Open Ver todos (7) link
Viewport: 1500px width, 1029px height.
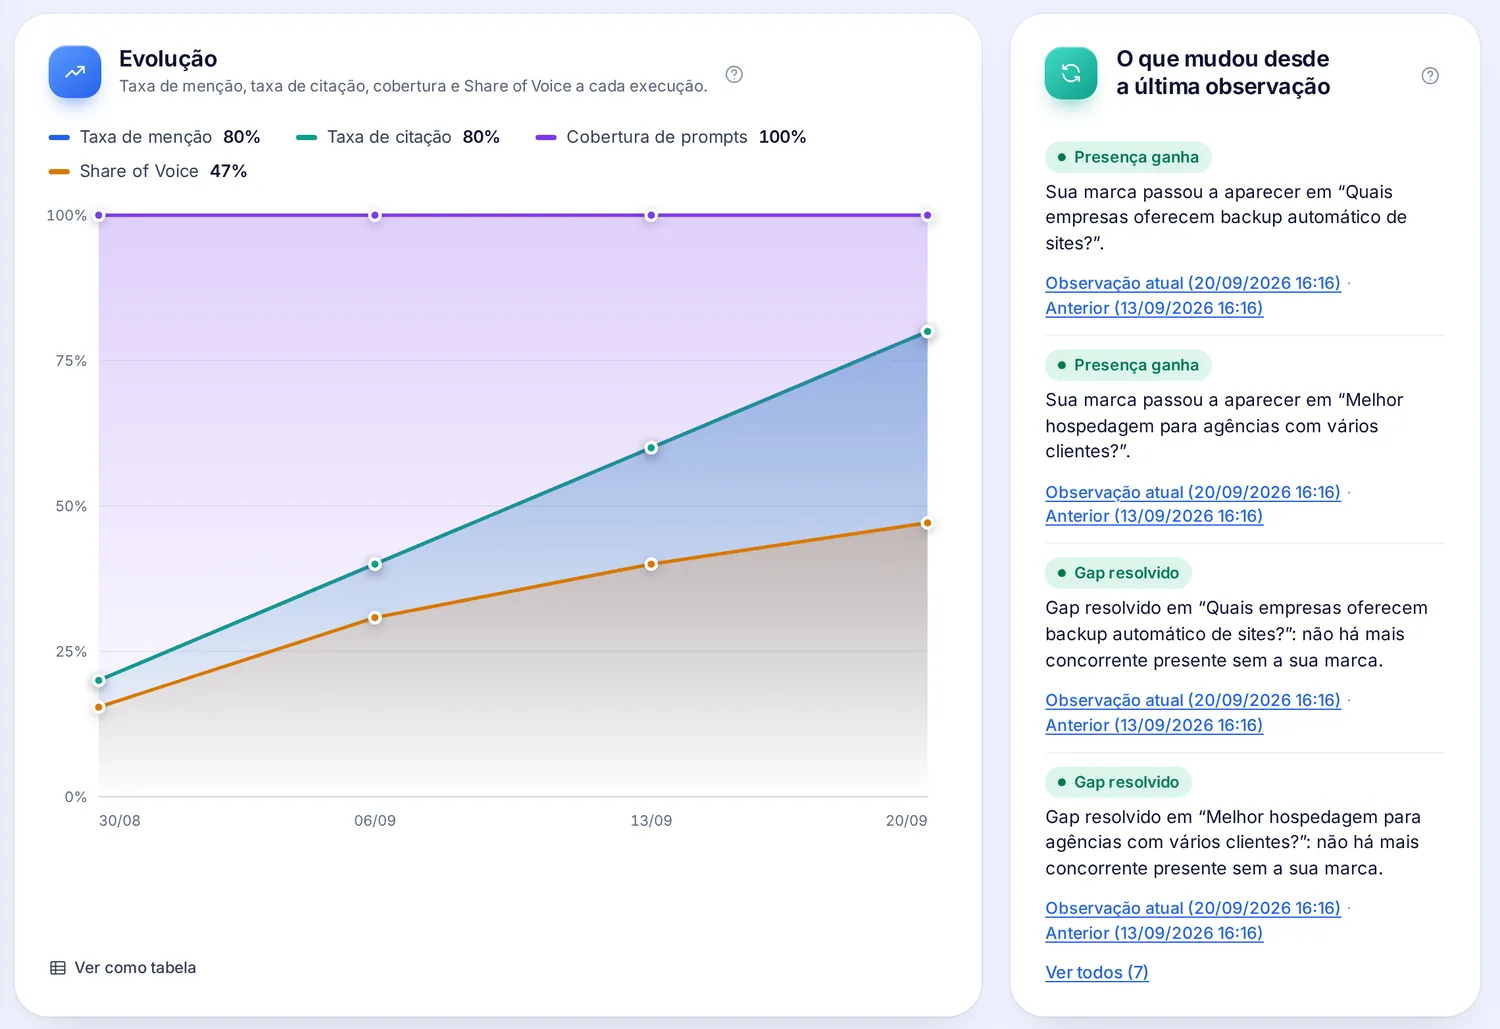pos(1097,972)
